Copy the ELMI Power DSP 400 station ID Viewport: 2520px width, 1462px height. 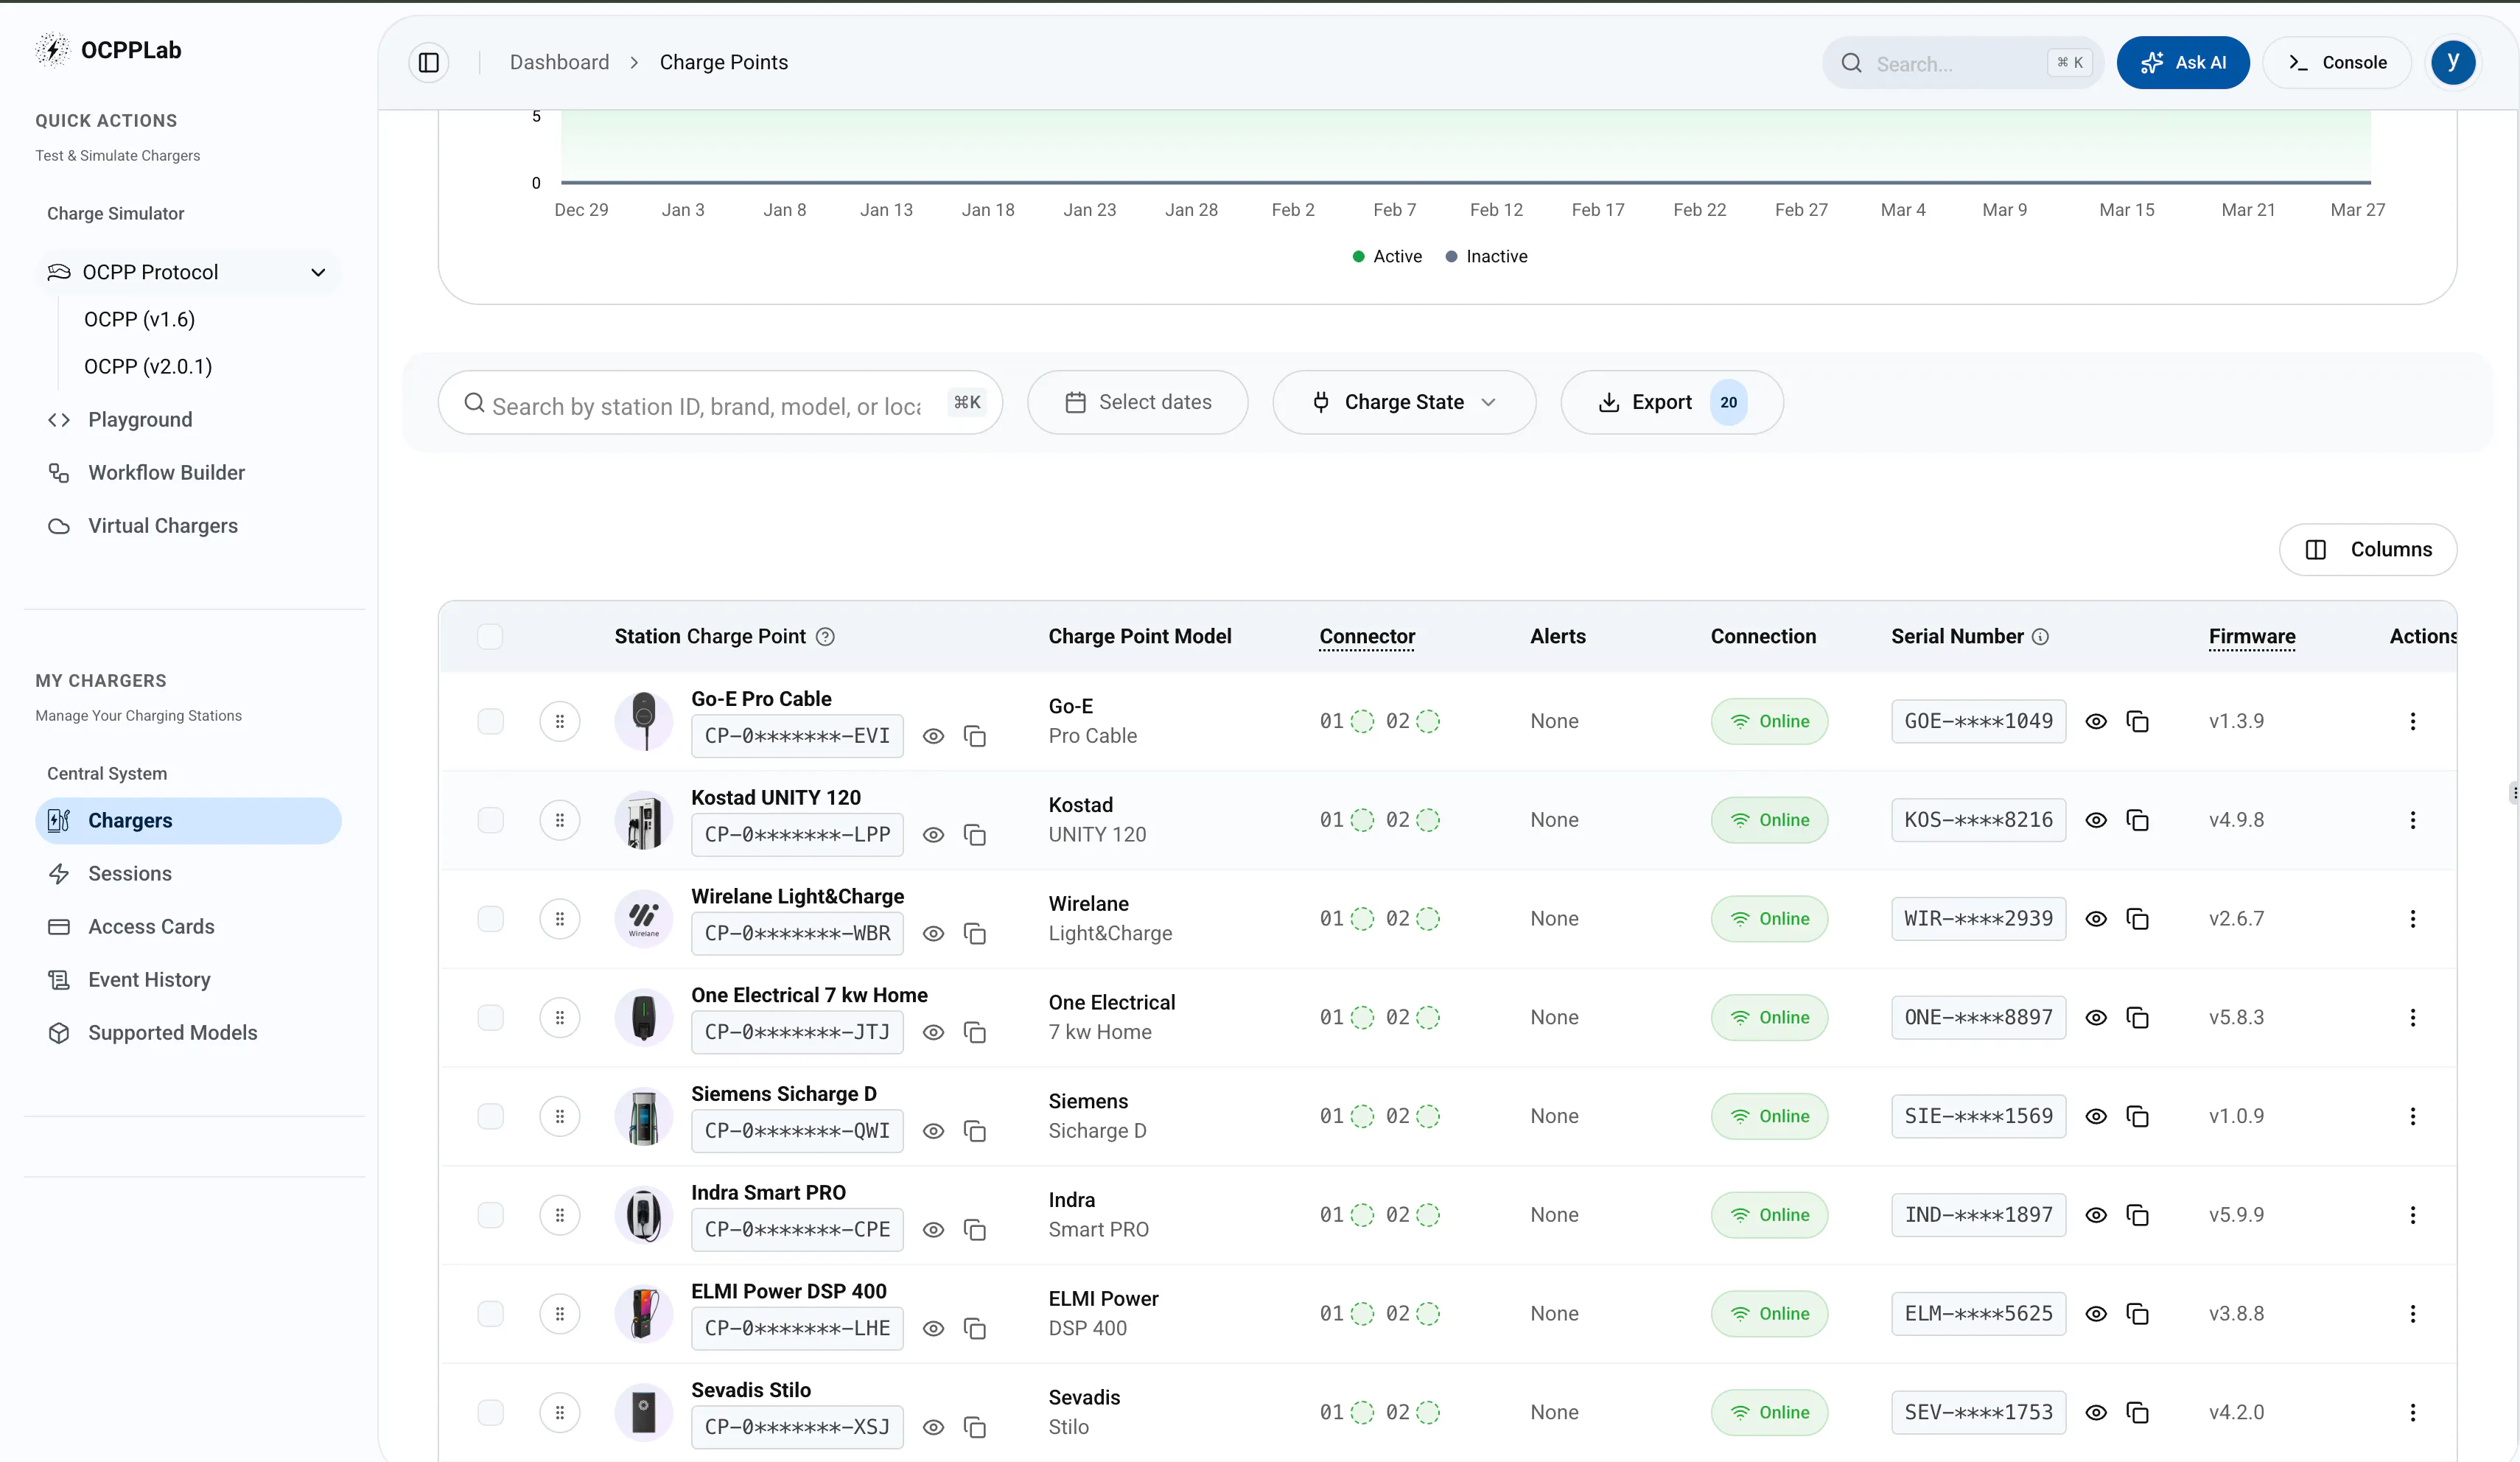[x=975, y=1329]
